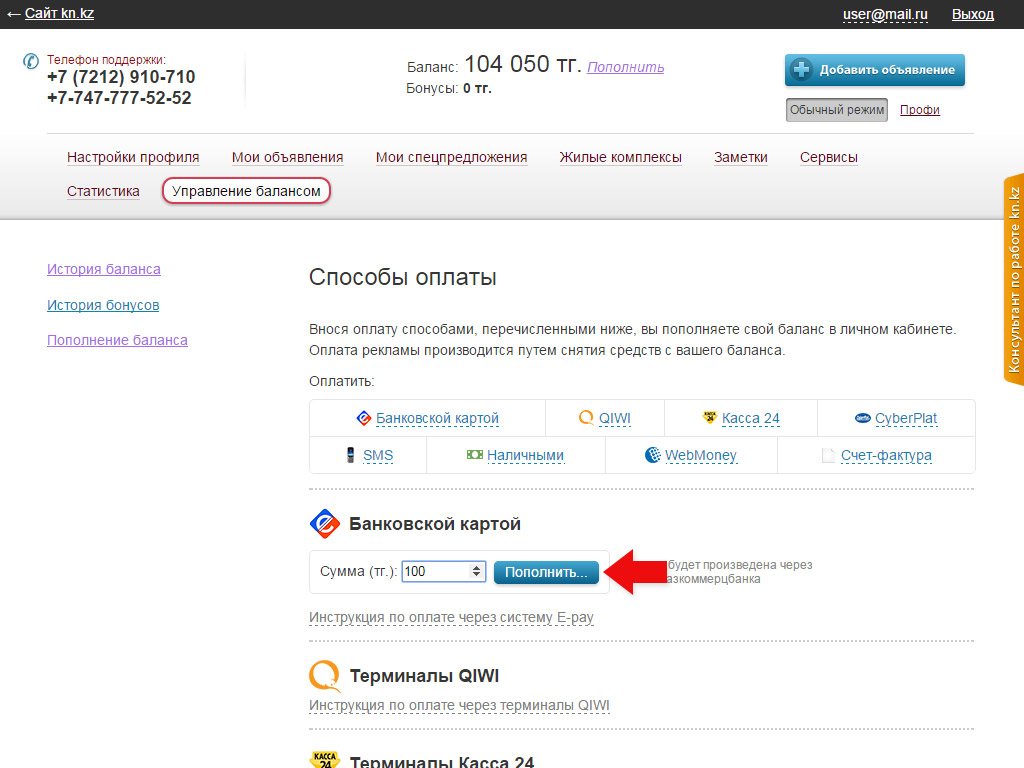Expand QIWI terminal payment instructions
The image size is (1024, 768).
[459, 705]
